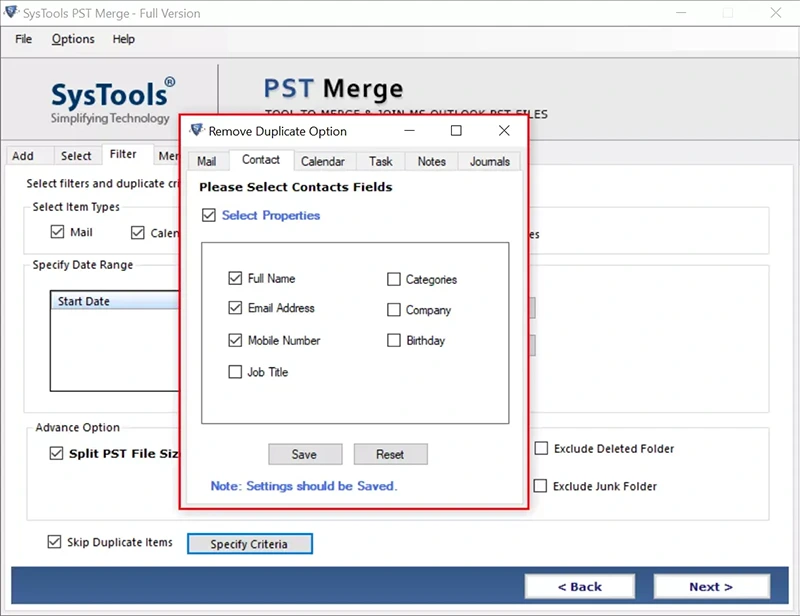Select the Contact tab in the dialog
Viewport: 800px width, 616px height.
(261, 160)
